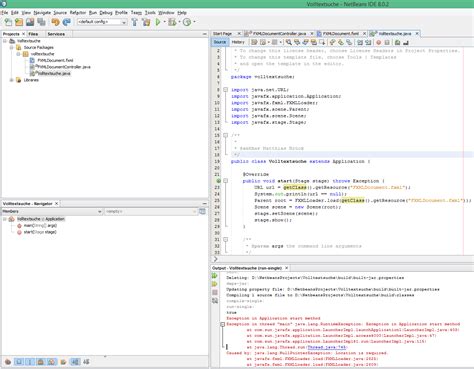Click the Undo arrow in main toolbar
The height and width of the screenshot is (369, 474).
click(55, 22)
